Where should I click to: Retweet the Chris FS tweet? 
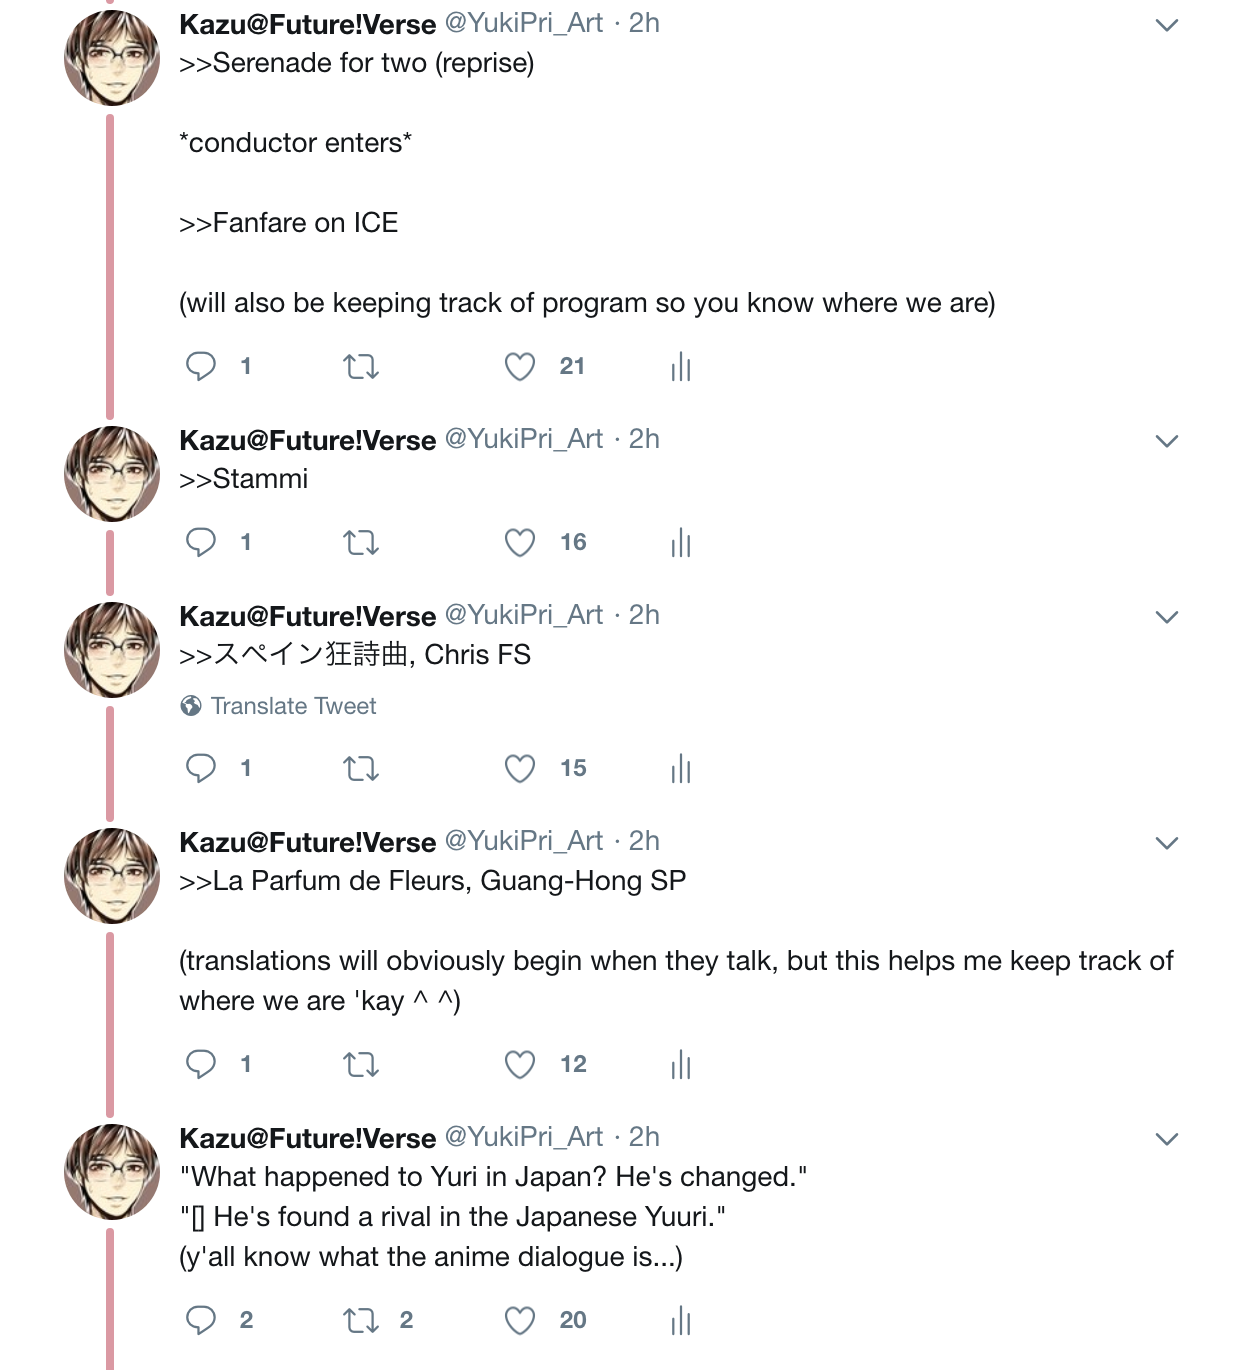(361, 769)
